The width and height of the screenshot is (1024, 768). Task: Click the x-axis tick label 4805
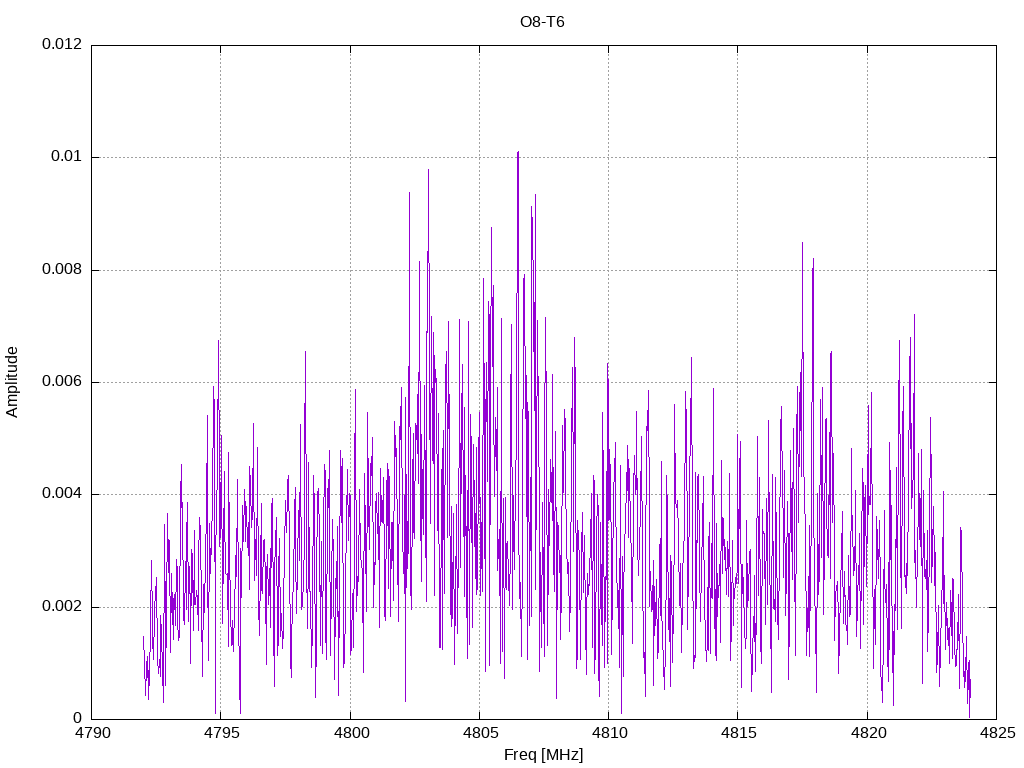479,733
